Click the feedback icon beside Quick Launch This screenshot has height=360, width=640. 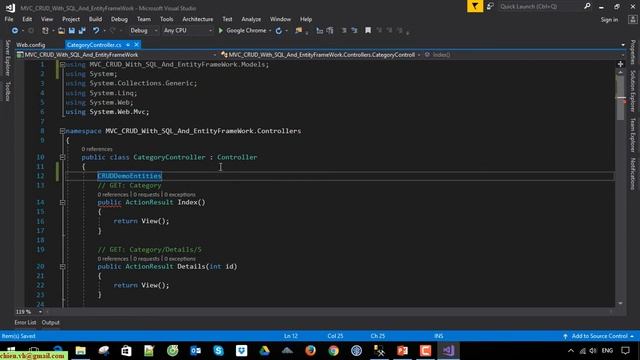click(x=490, y=6)
